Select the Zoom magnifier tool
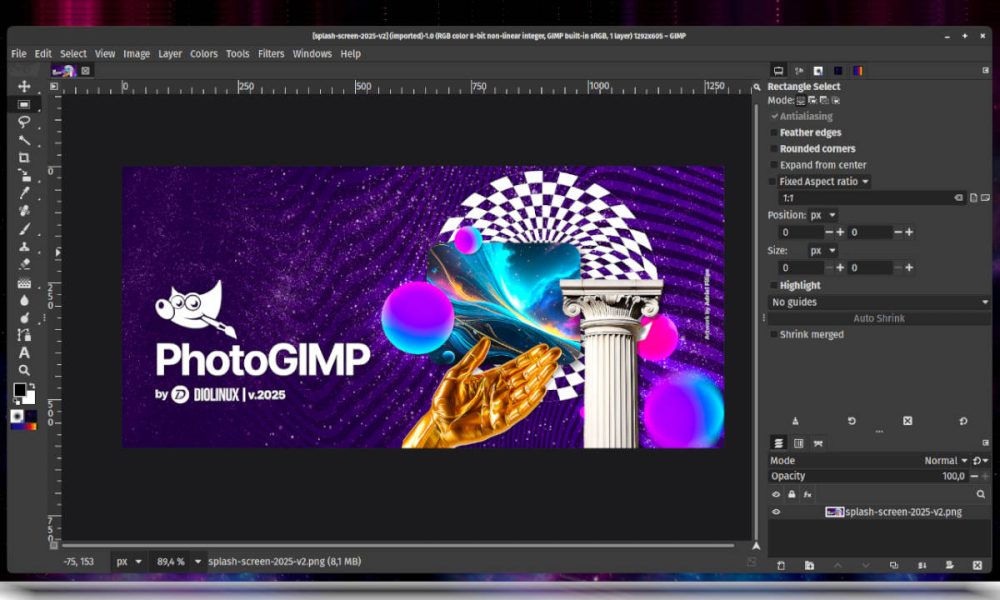The height and width of the screenshot is (600, 1000). coord(24,370)
